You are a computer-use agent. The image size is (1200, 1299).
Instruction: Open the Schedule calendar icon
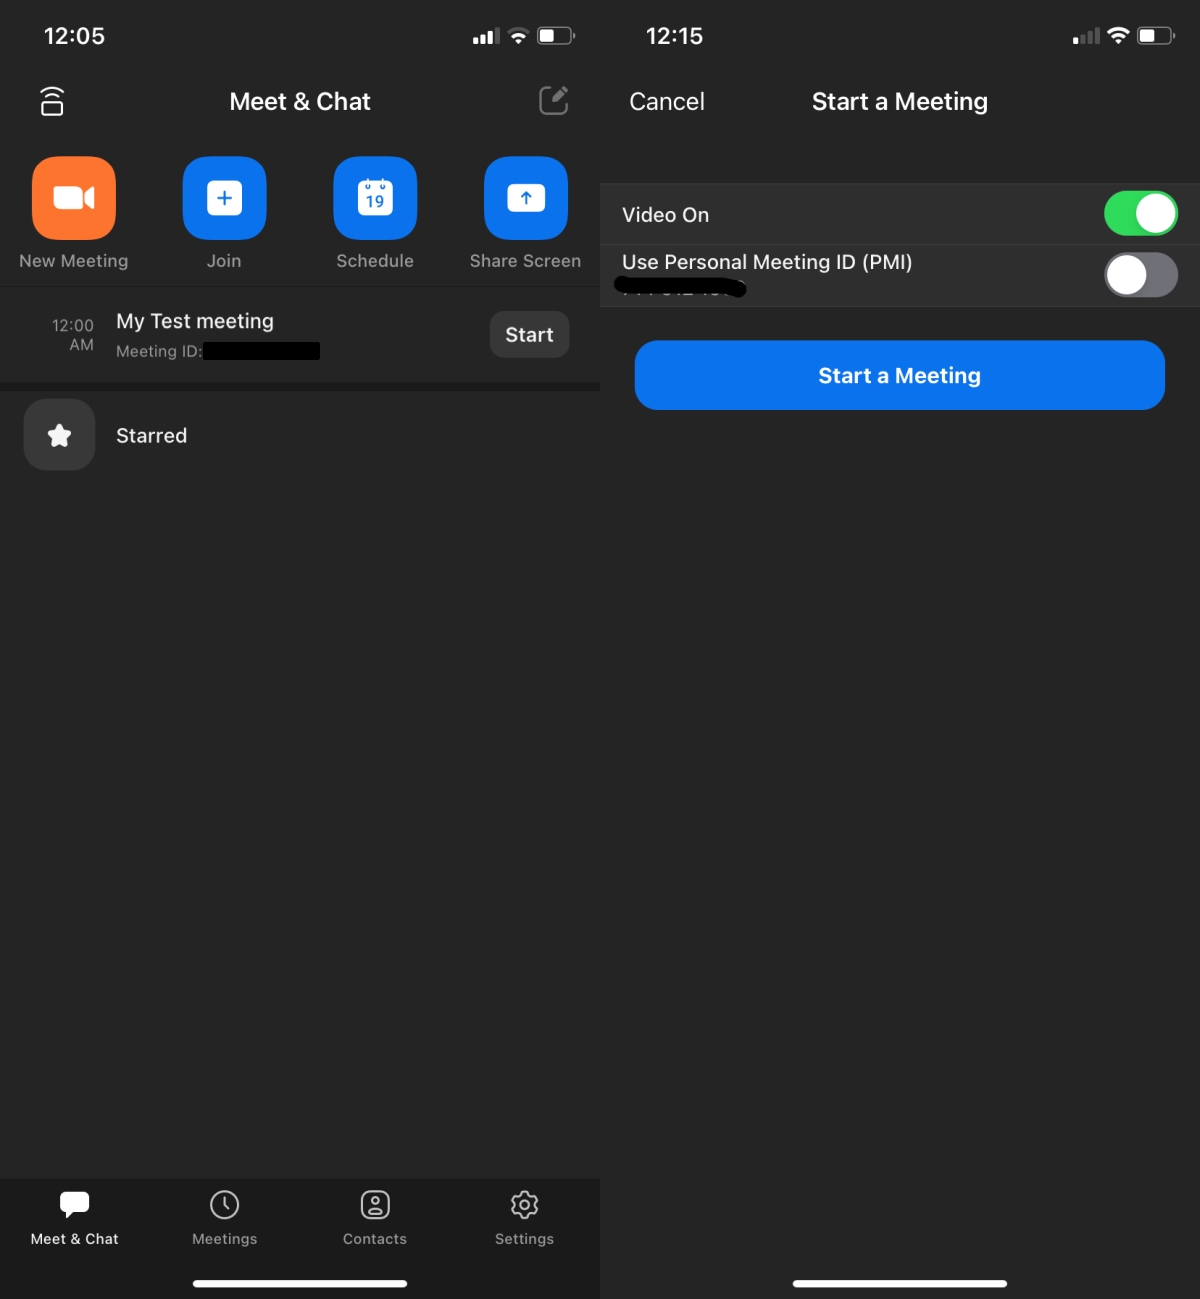(x=374, y=198)
